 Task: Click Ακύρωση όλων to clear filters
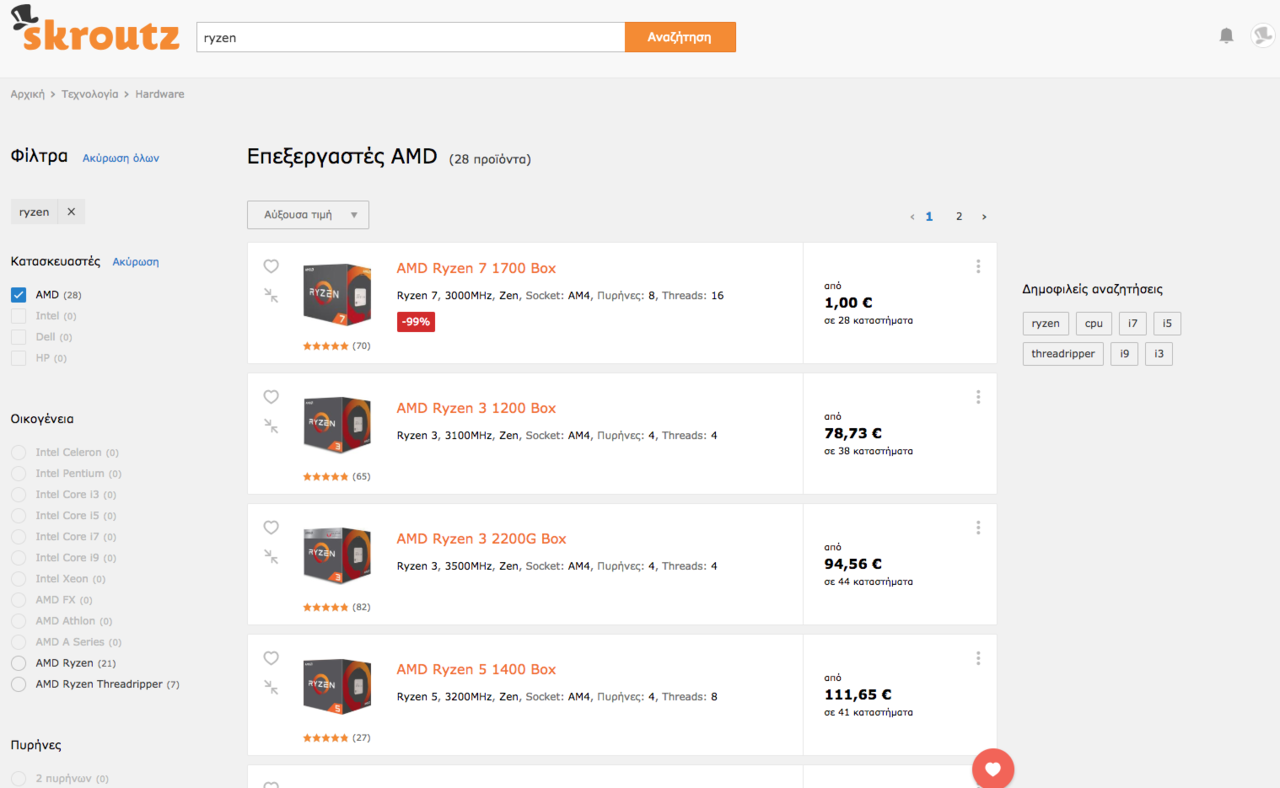(121, 158)
